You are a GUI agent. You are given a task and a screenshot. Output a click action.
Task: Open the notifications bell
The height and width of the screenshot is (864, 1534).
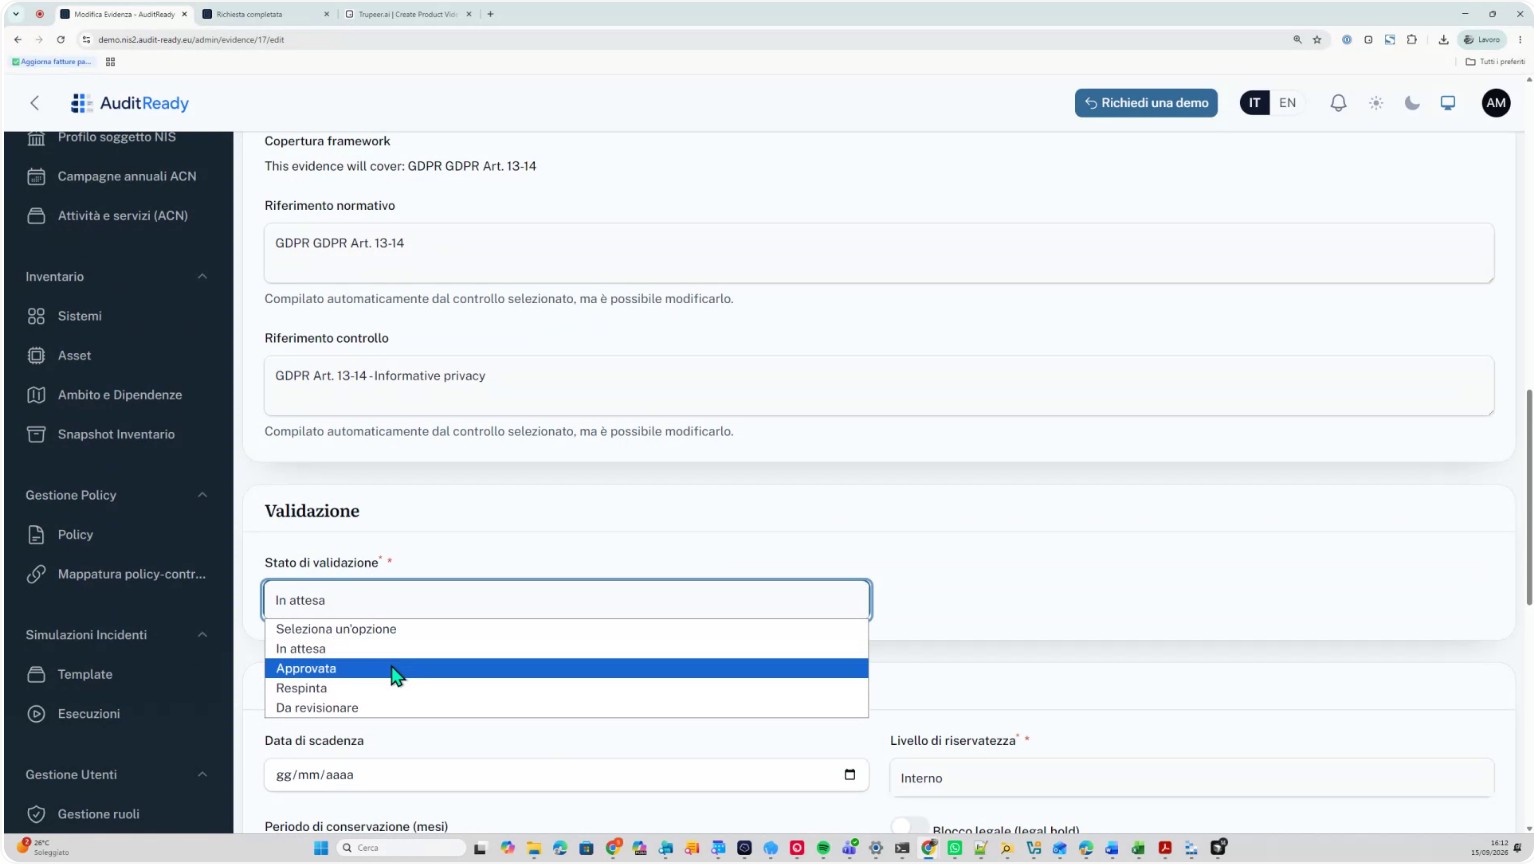1338,103
